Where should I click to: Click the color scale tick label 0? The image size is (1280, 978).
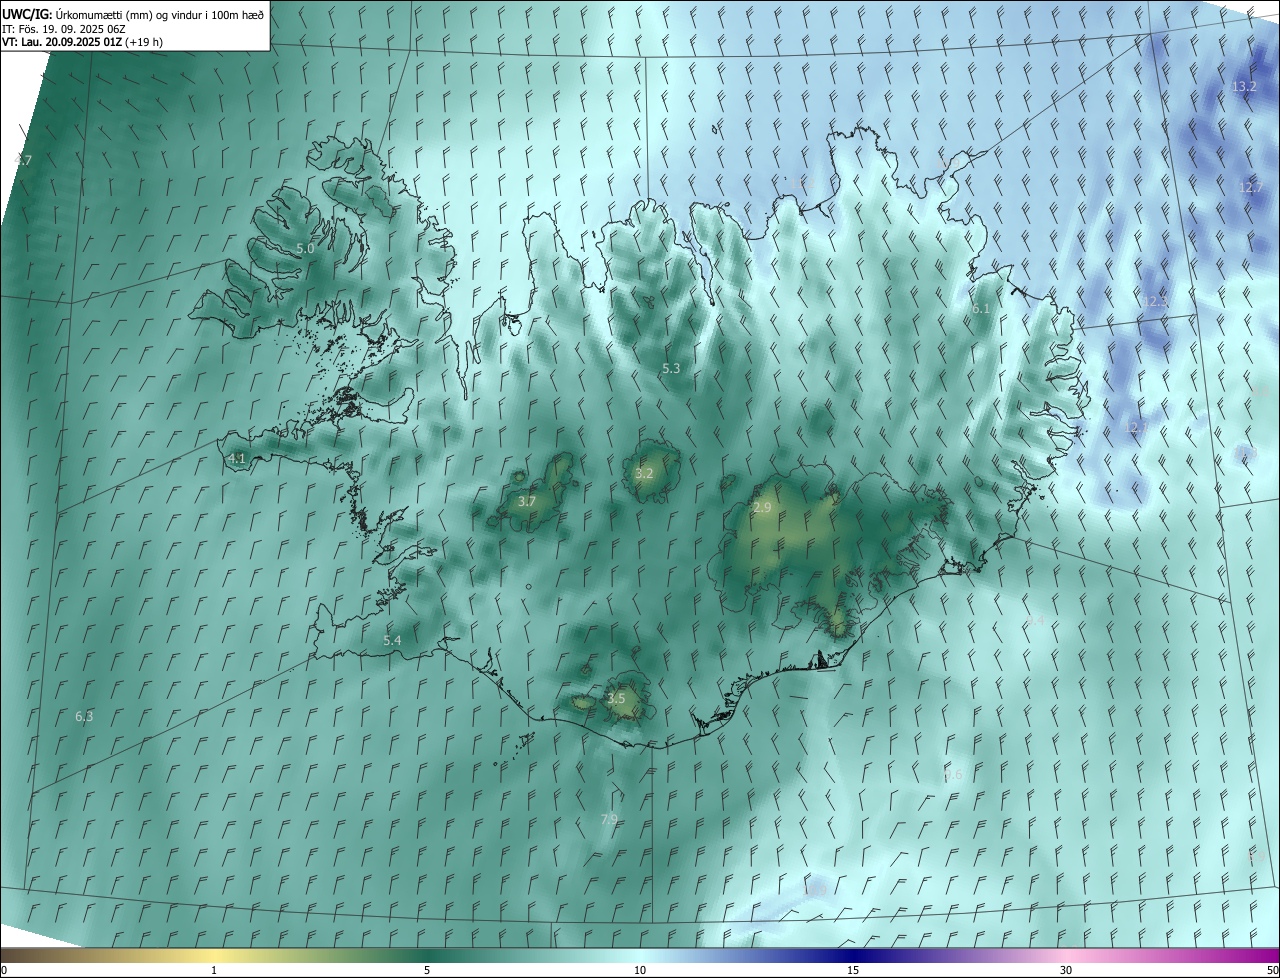(x=4, y=970)
